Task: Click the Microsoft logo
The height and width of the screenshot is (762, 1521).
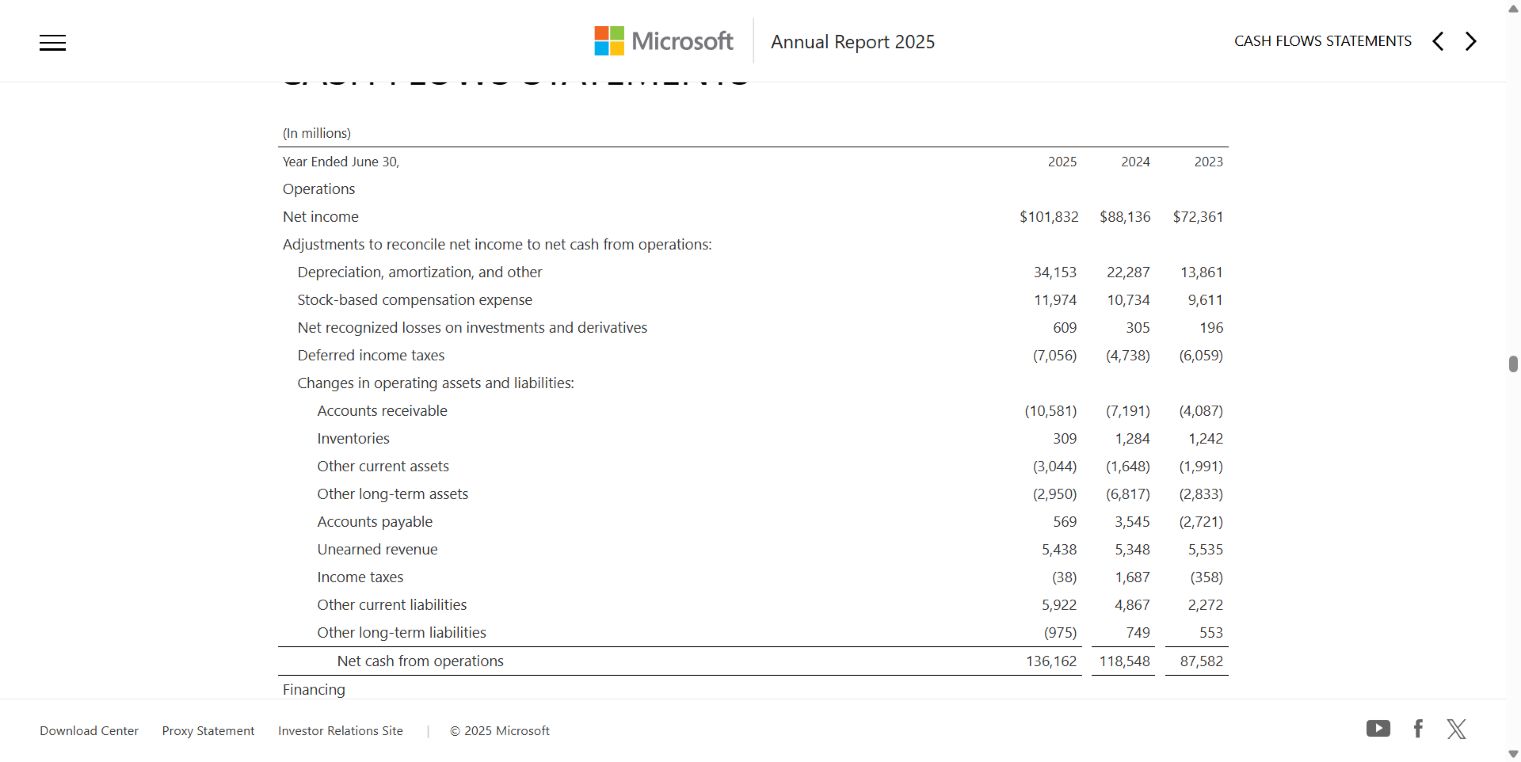Action: click(x=664, y=41)
